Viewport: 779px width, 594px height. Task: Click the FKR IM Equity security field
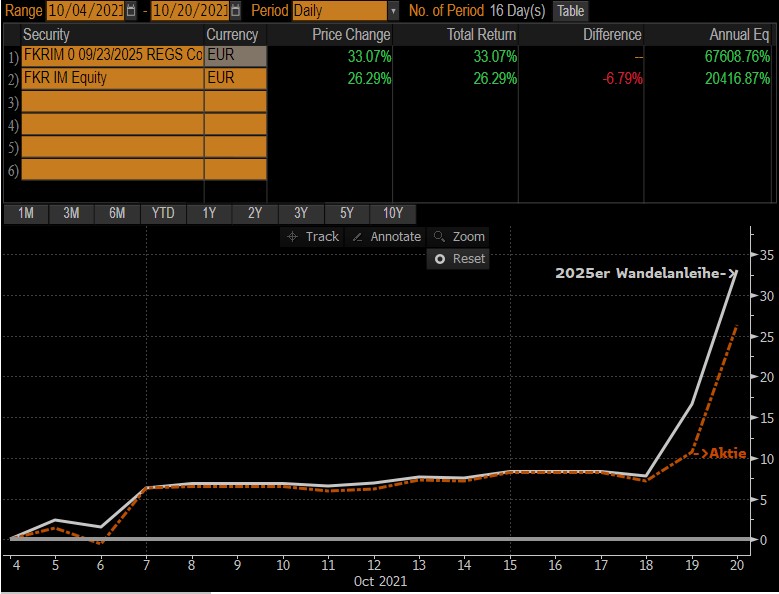[x=112, y=78]
